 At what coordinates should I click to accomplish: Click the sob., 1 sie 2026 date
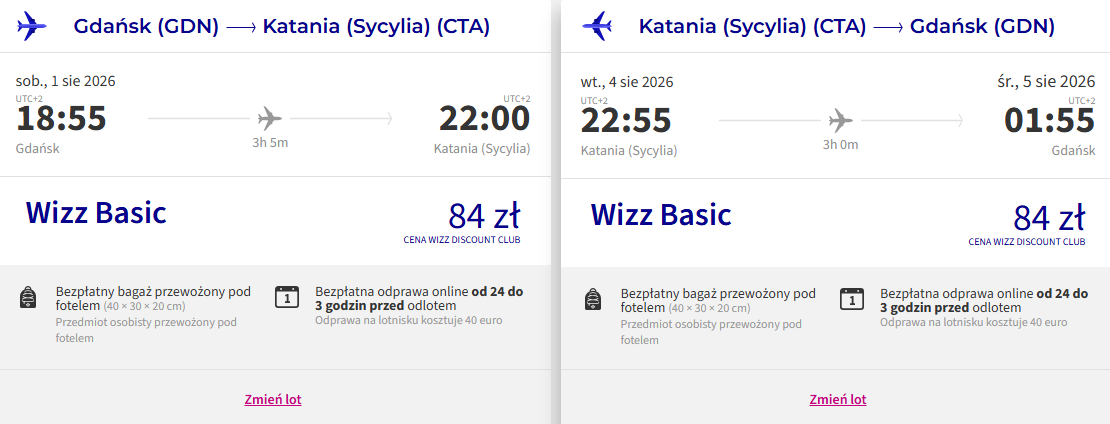(x=66, y=81)
